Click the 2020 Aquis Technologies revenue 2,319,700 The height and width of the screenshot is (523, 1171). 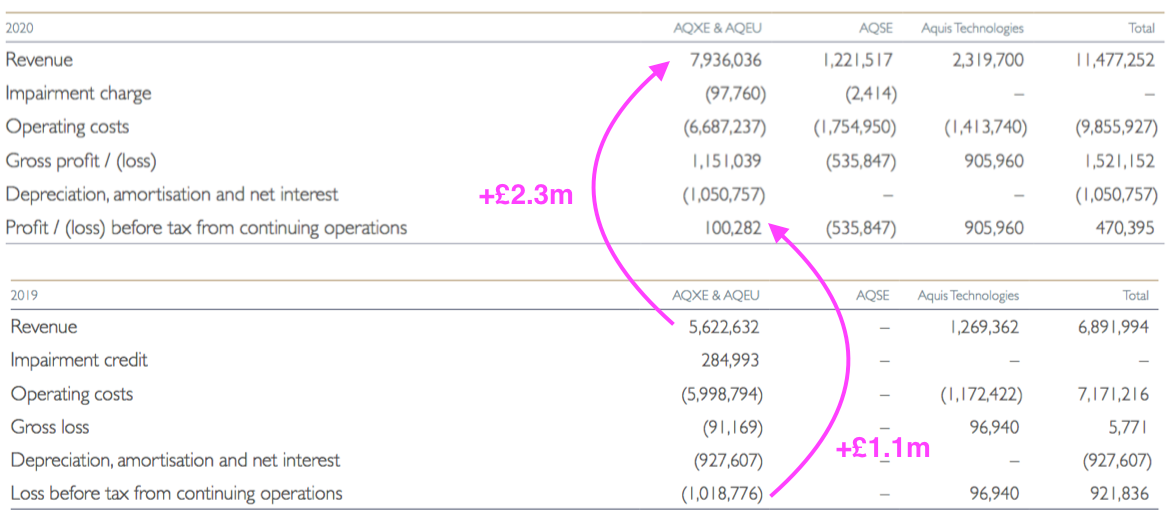click(x=987, y=61)
